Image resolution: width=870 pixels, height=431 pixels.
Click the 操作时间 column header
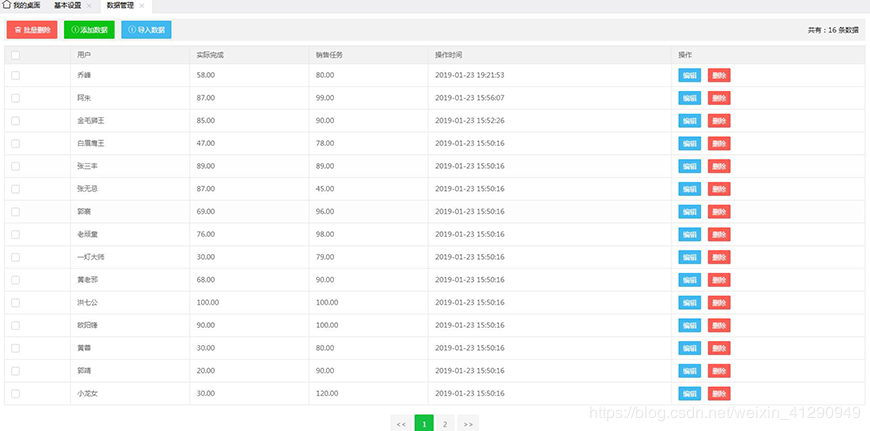coord(449,54)
